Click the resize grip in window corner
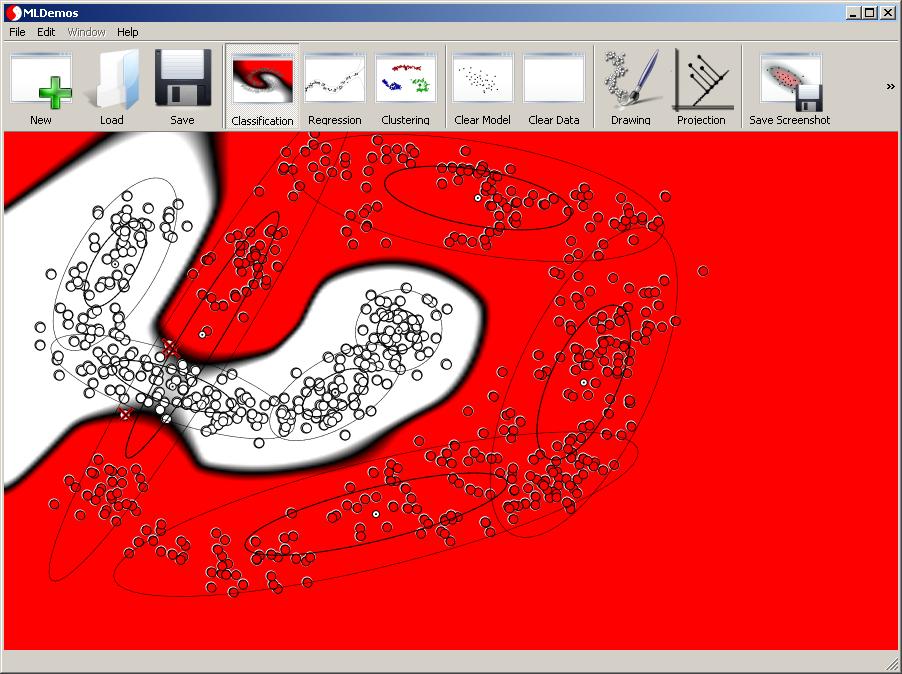The height and width of the screenshot is (674, 902). point(892,664)
